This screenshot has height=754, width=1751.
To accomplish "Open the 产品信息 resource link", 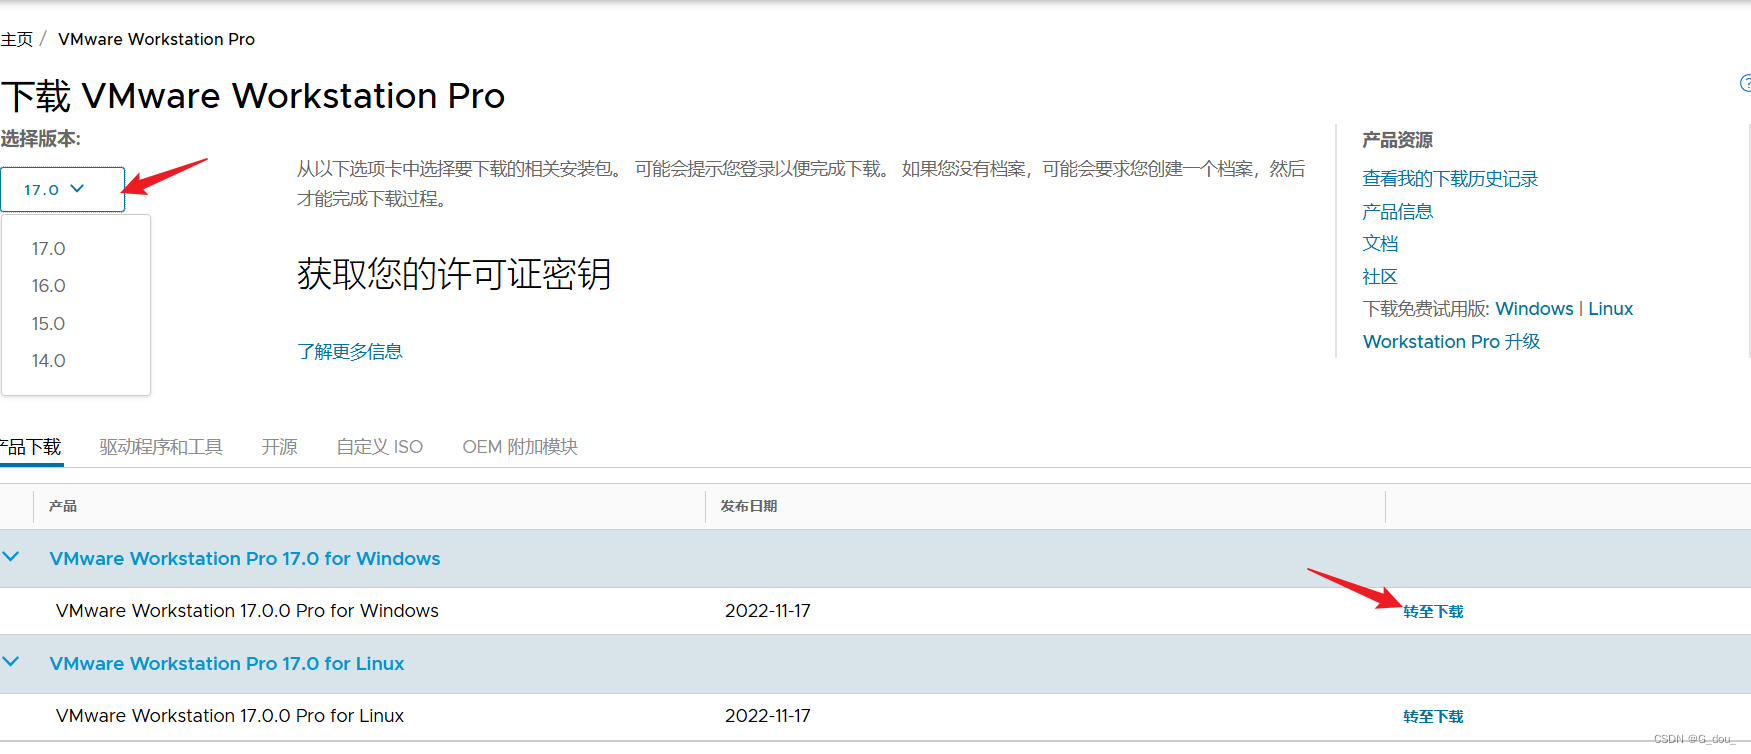I will (x=1397, y=211).
